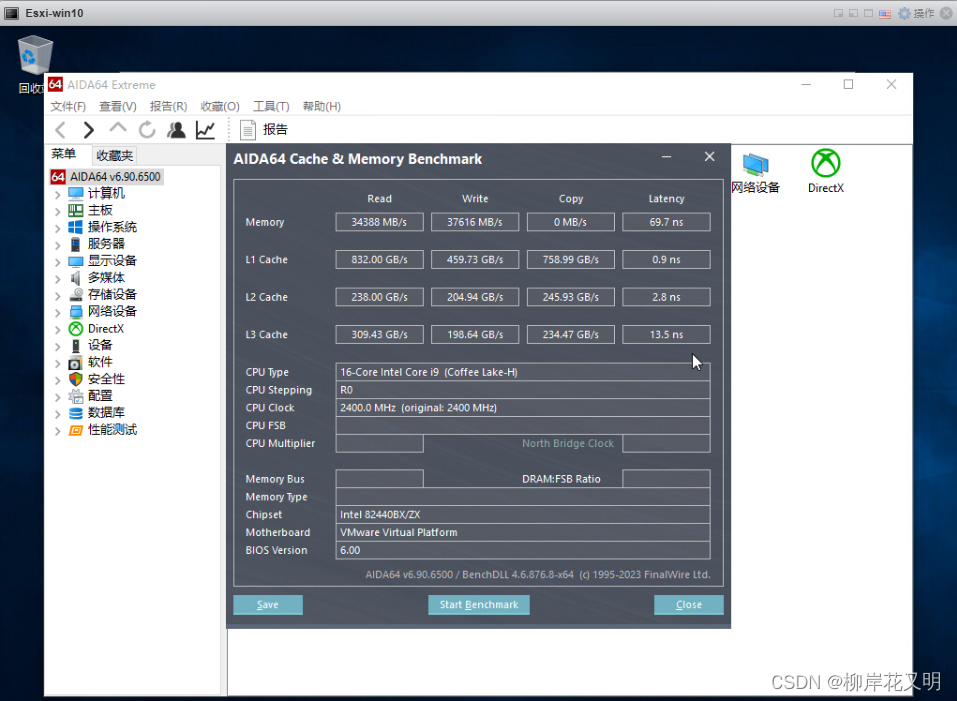This screenshot has height=701, width=957.
Task: Open the 工具(T) menu
Action: [x=271, y=107]
